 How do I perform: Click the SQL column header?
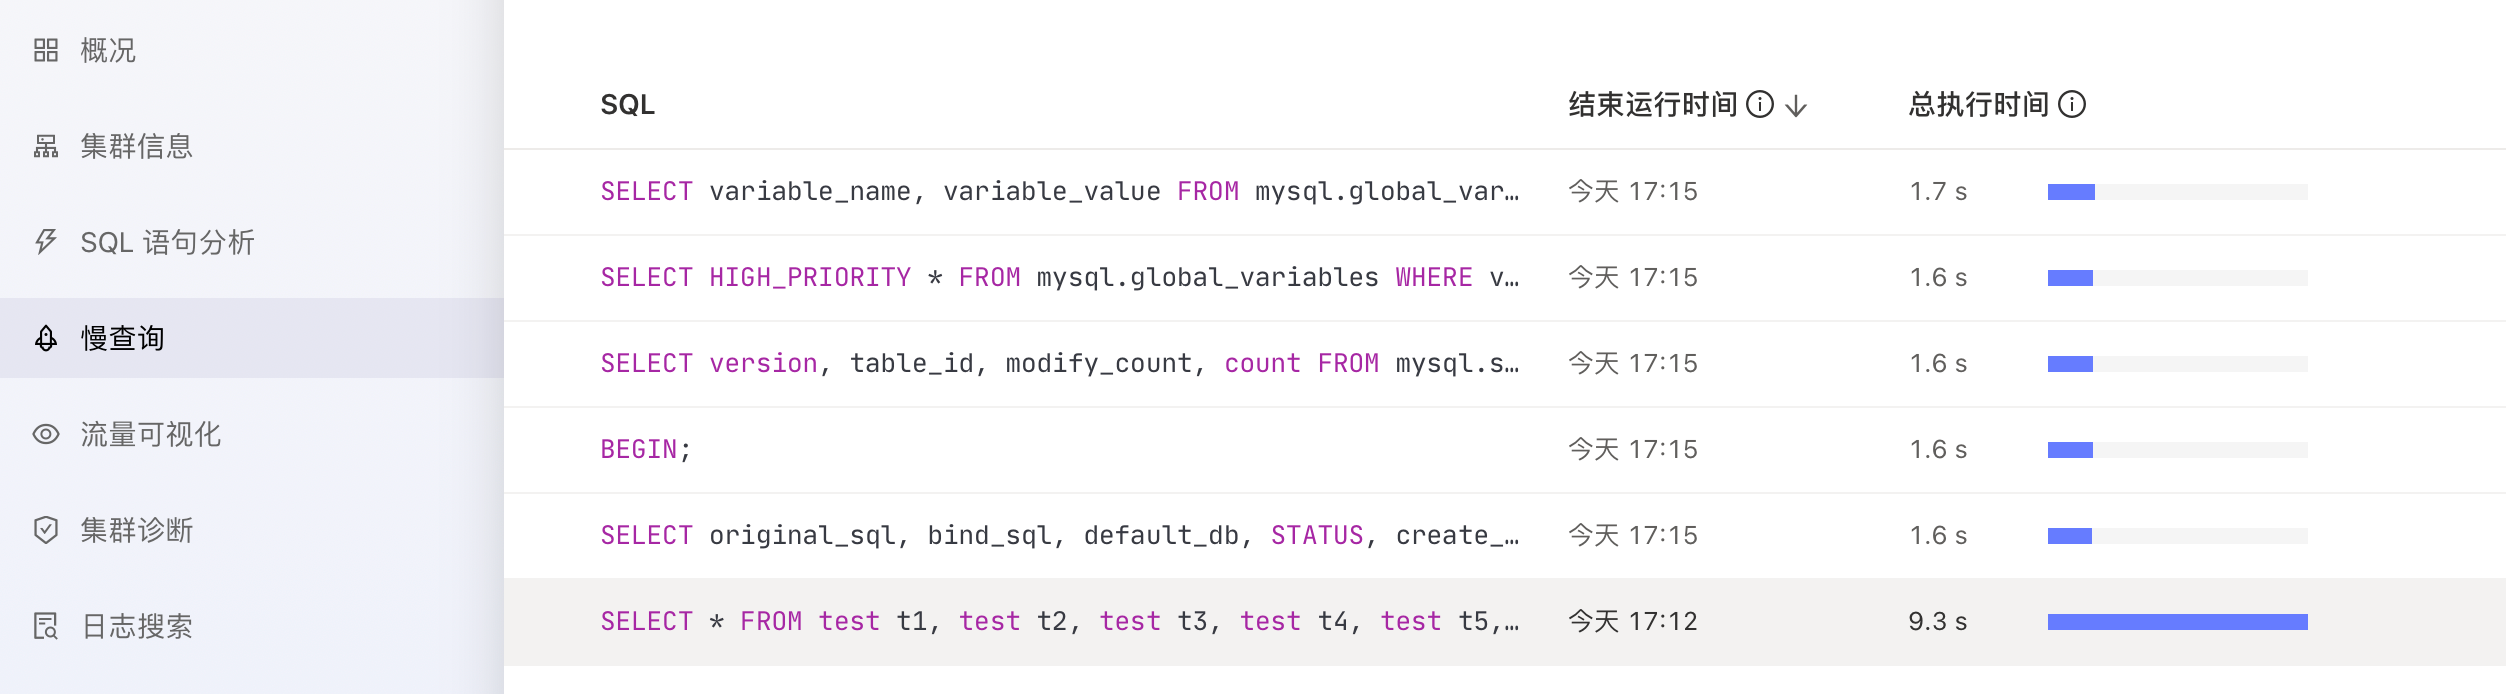tap(627, 105)
